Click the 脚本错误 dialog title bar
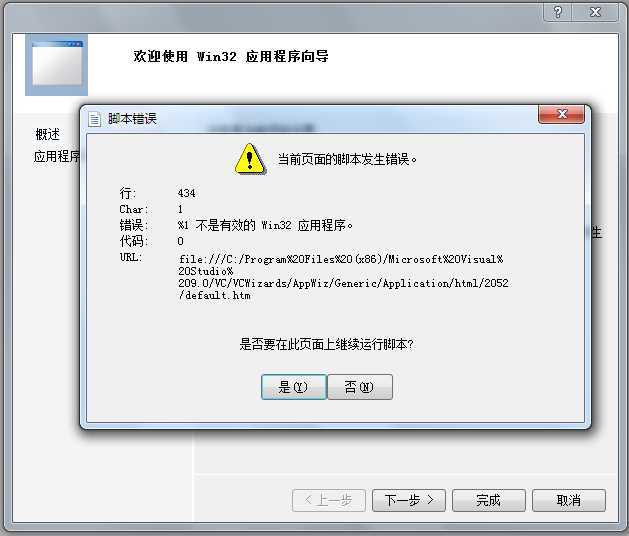629x536 pixels. click(x=313, y=119)
